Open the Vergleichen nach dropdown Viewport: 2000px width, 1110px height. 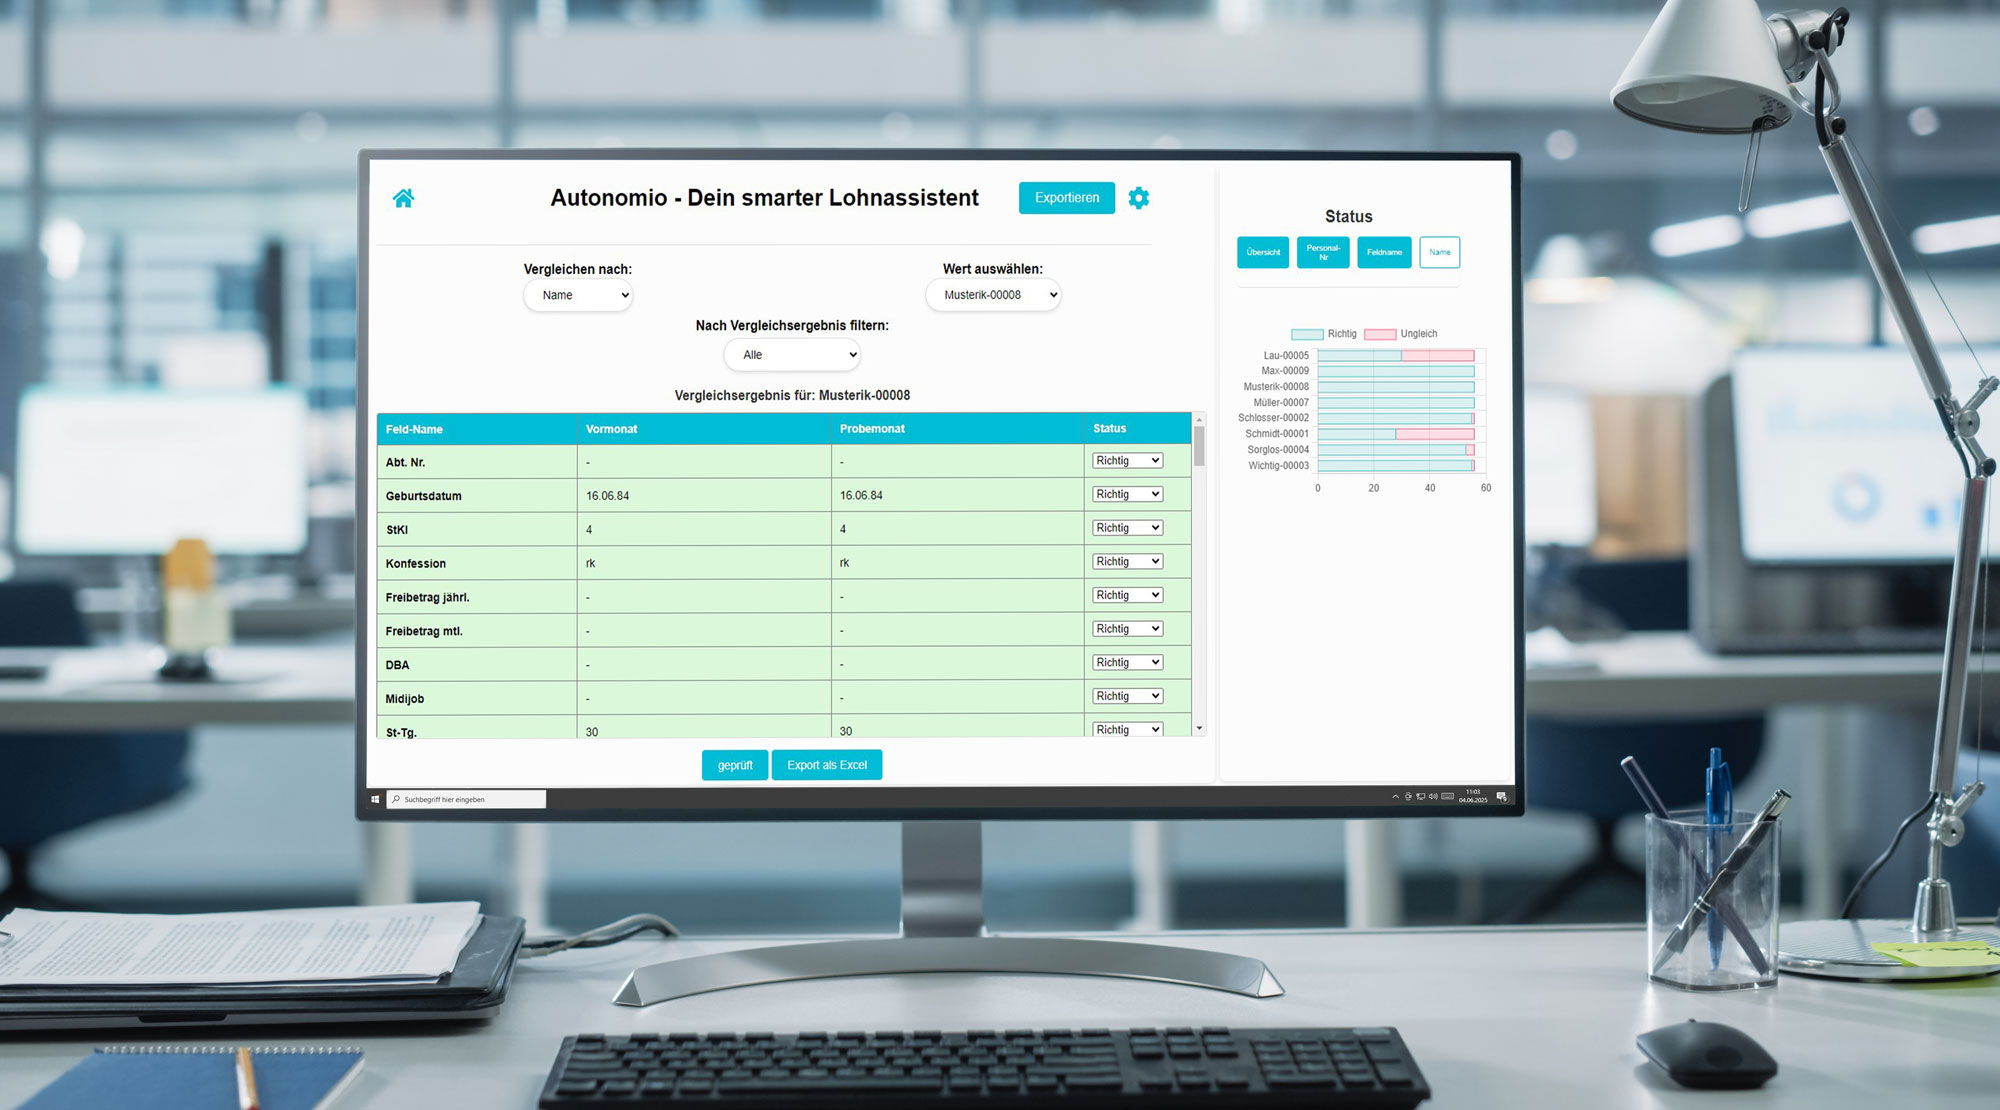pyautogui.click(x=578, y=295)
